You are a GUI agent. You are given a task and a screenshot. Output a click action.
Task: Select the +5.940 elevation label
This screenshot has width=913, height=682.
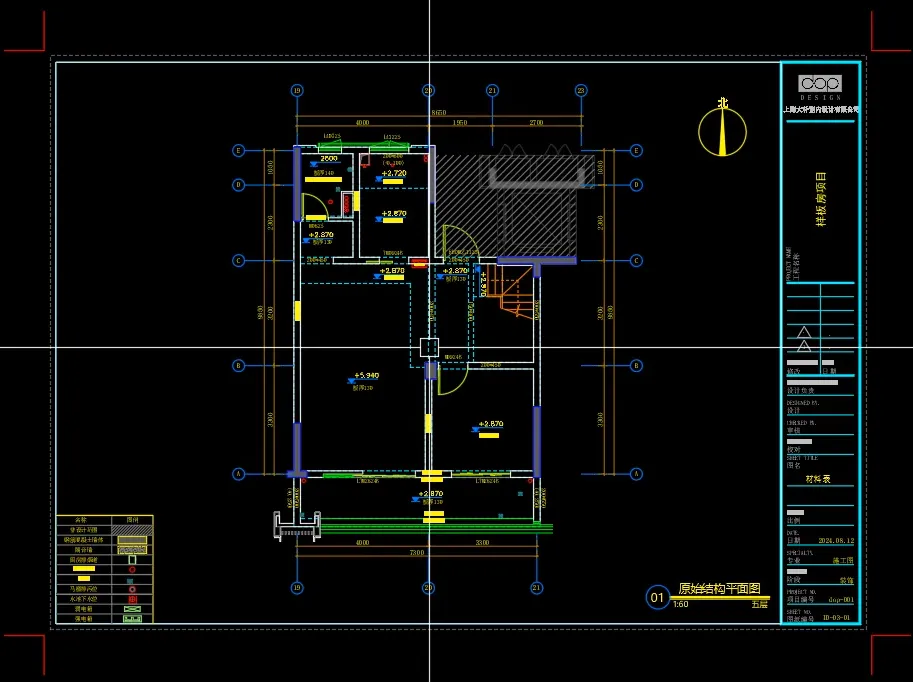pyautogui.click(x=366, y=376)
